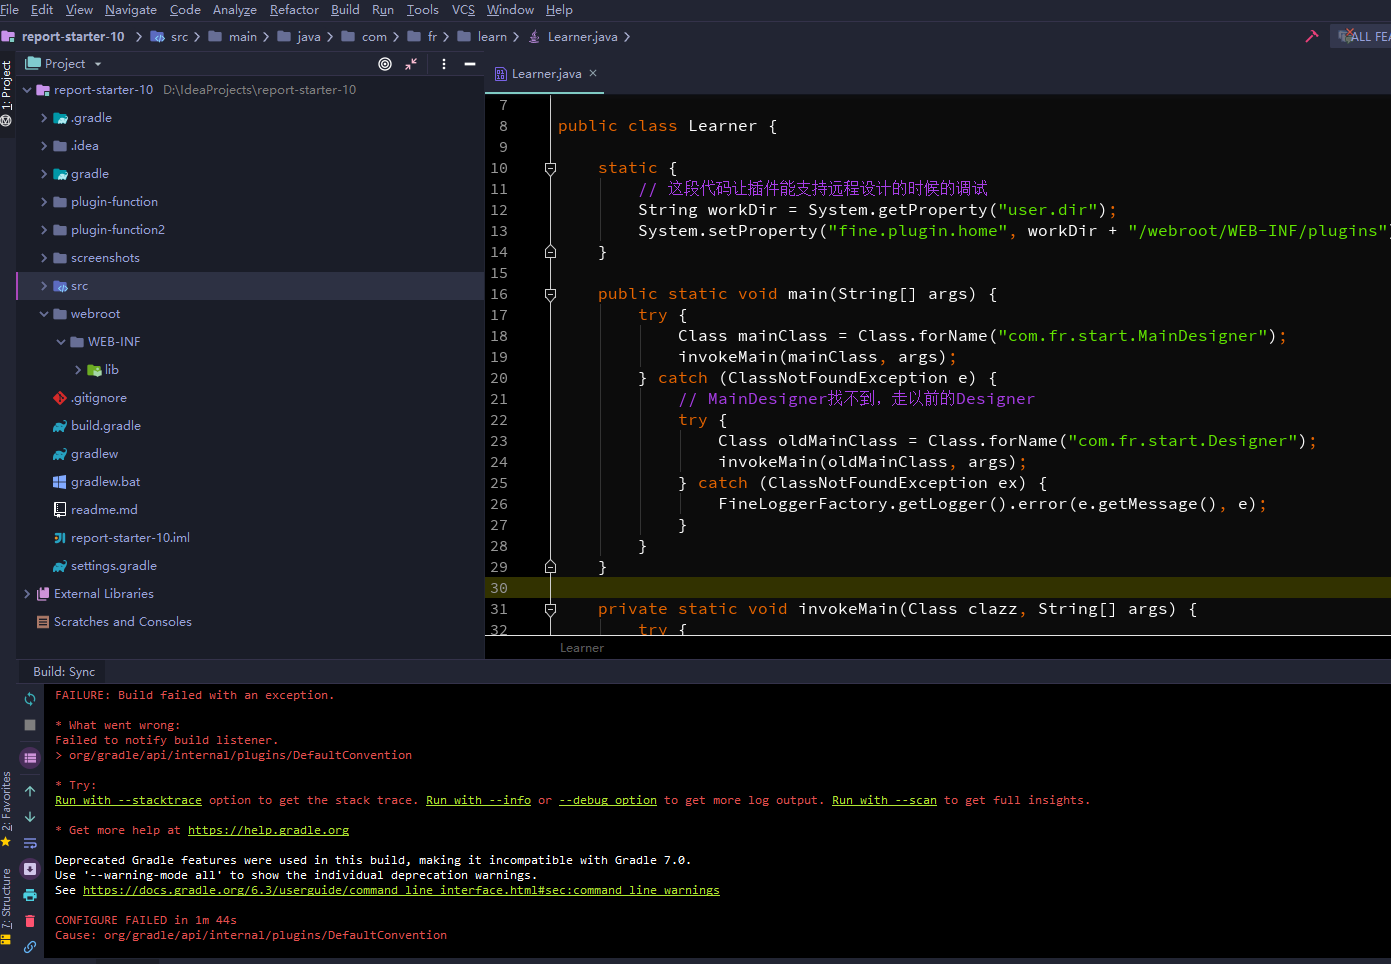Click the Learner breadcrumb below the editor
Image resolution: width=1391 pixels, height=964 pixels.
(x=582, y=648)
